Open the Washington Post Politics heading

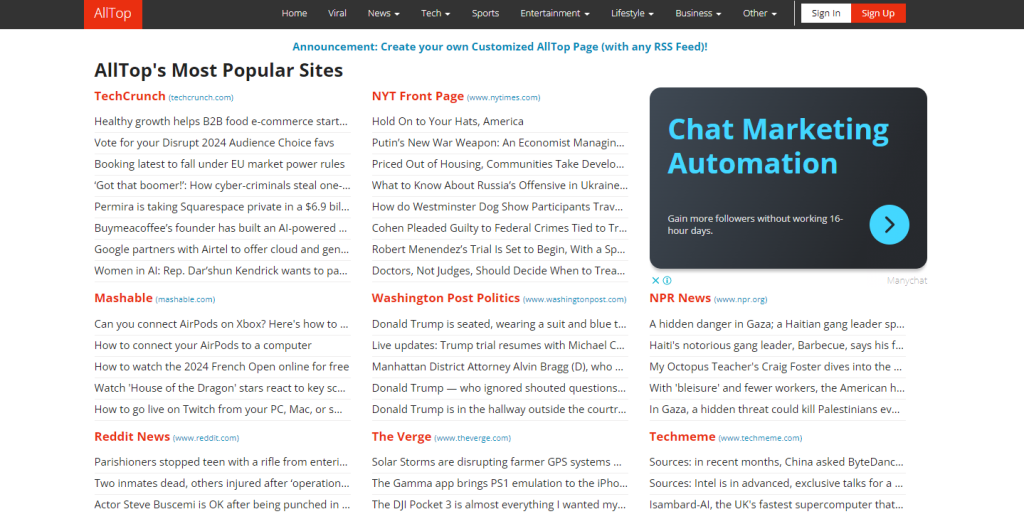(445, 298)
